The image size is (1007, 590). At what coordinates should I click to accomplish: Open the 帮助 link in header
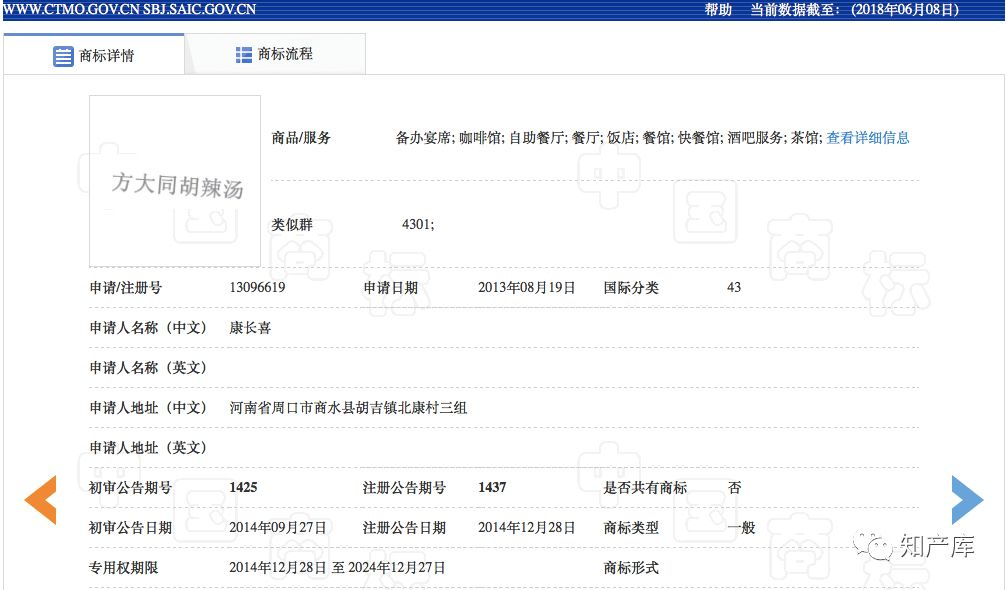click(x=718, y=10)
